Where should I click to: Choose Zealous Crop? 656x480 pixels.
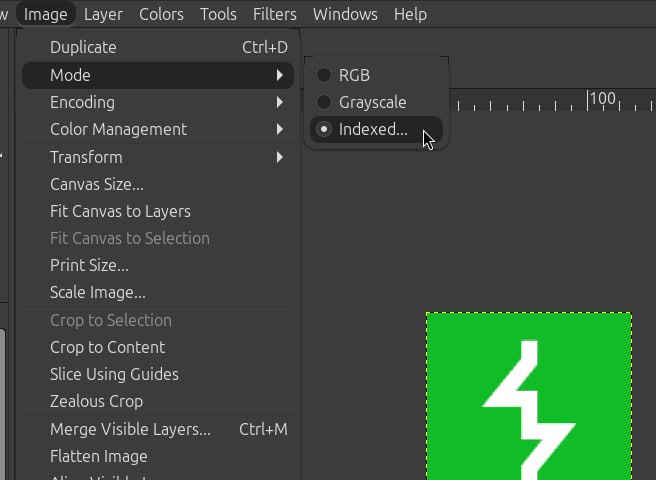pos(158,401)
